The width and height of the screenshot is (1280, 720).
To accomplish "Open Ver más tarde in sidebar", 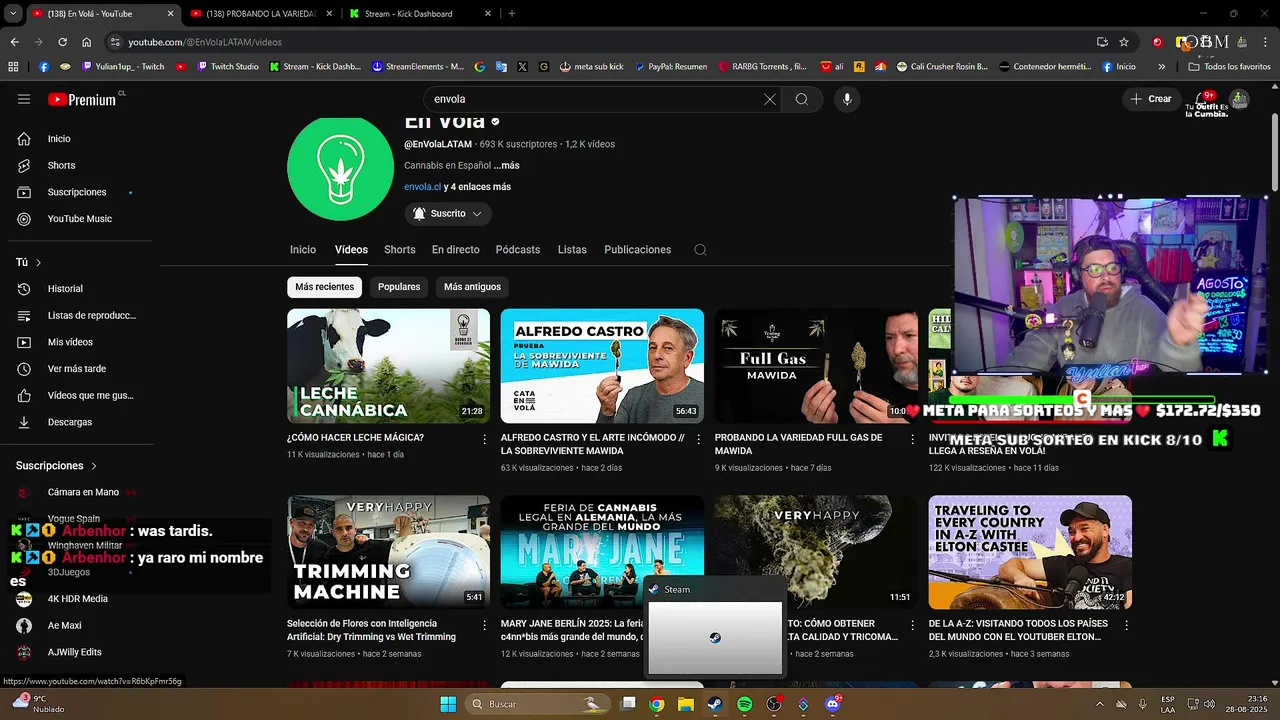I will [x=76, y=369].
